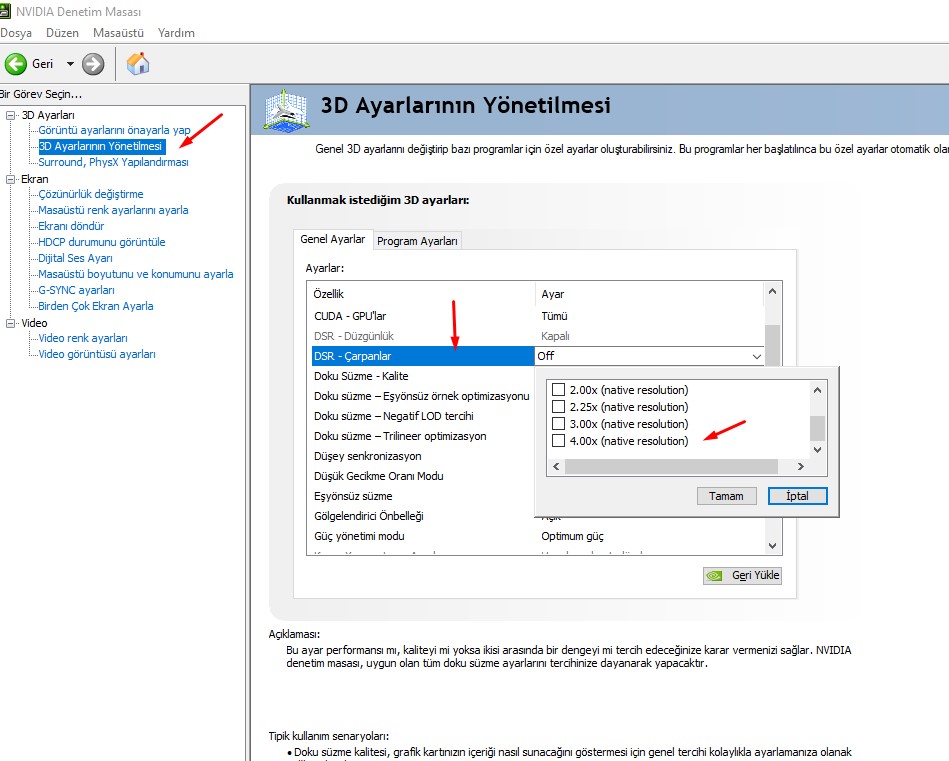This screenshot has width=949, height=761.
Task: Check the 4.00x native resolution box
Action: tap(559, 441)
